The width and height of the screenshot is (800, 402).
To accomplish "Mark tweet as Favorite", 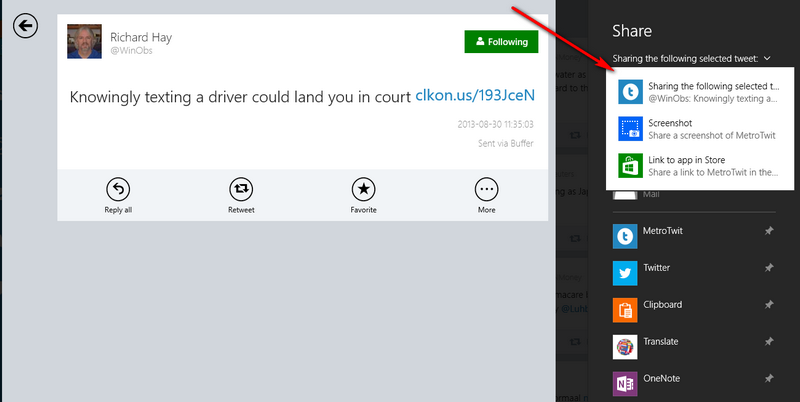I will tap(363, 189).
